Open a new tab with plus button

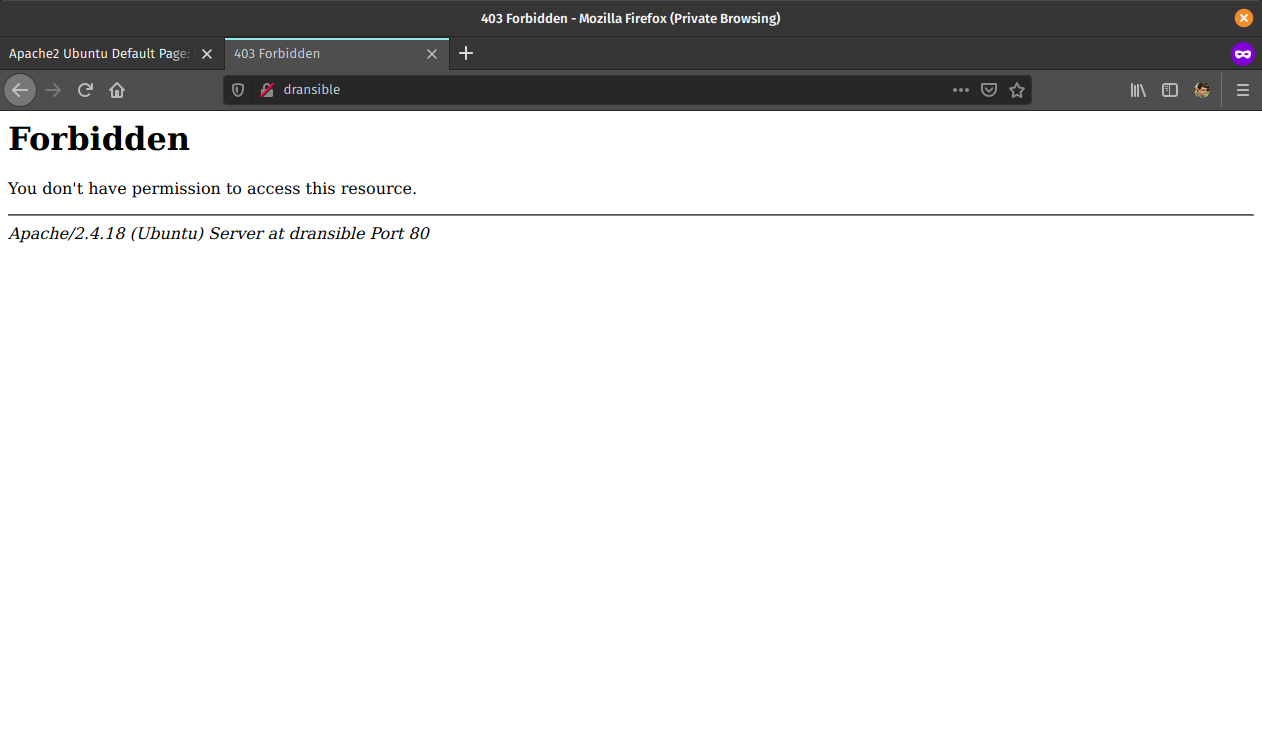(x=466, y=54)
